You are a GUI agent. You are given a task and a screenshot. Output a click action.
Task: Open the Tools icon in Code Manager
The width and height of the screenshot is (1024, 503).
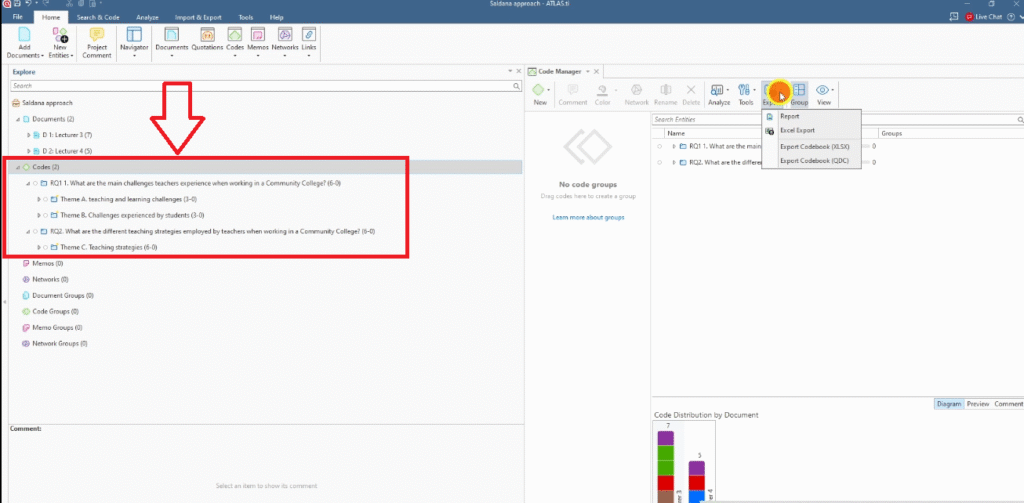(746, 94)
